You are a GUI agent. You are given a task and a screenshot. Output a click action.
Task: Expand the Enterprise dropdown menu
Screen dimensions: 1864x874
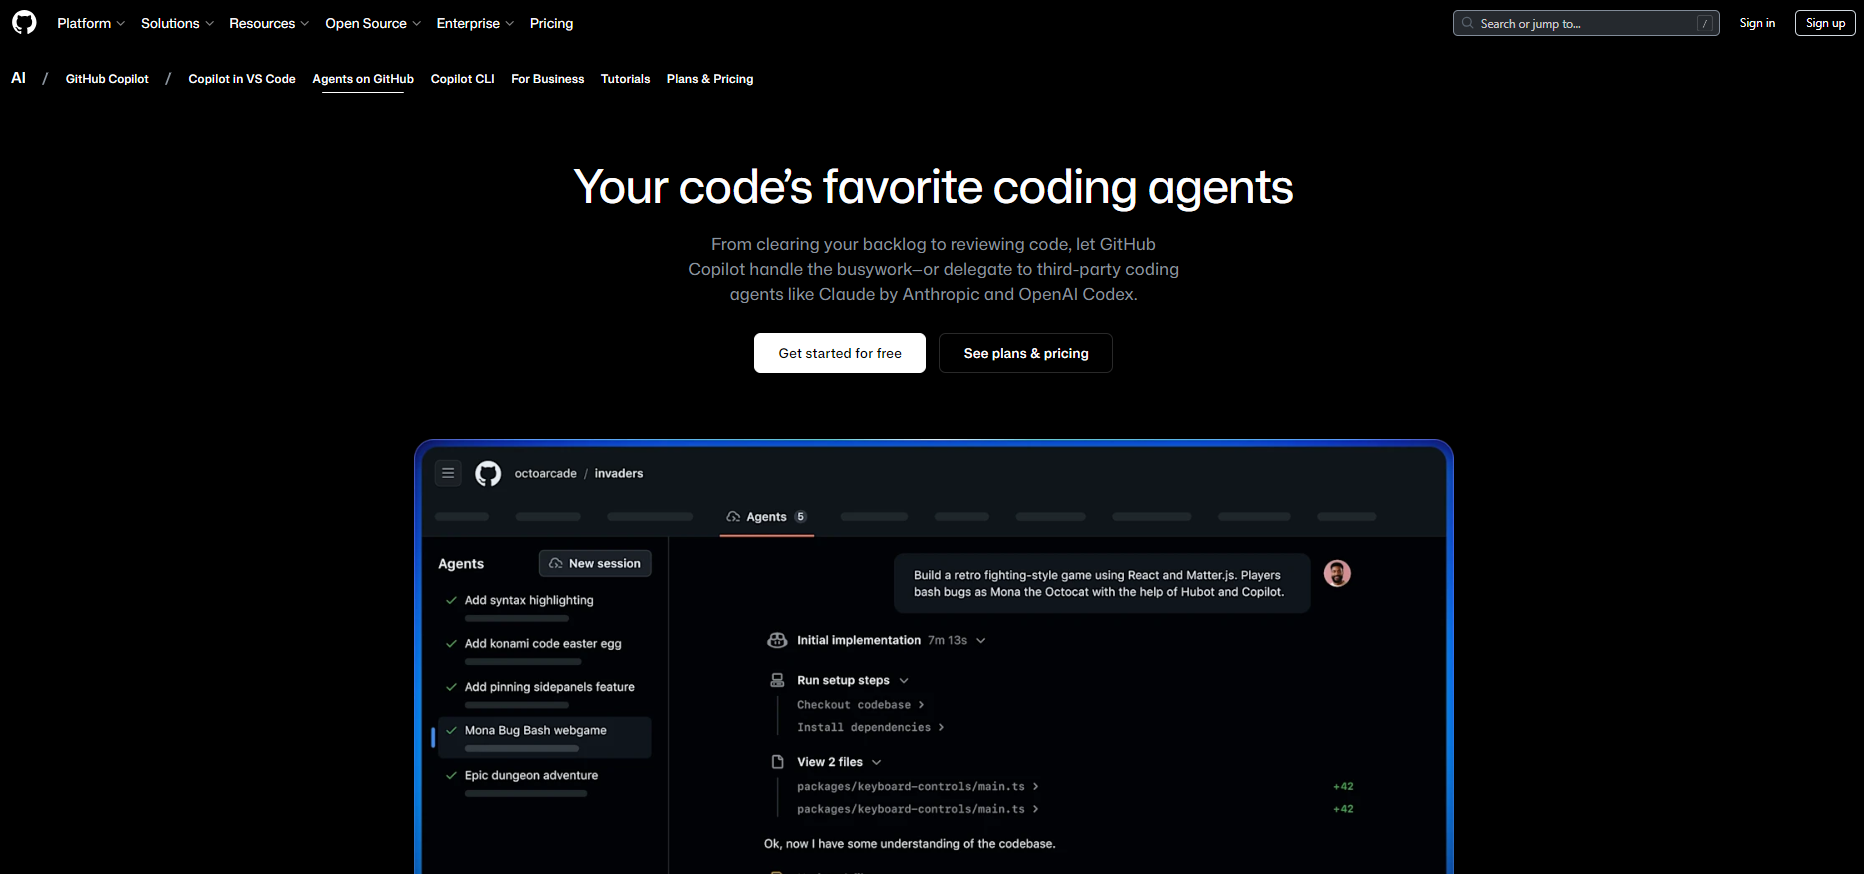coord(475,23)
